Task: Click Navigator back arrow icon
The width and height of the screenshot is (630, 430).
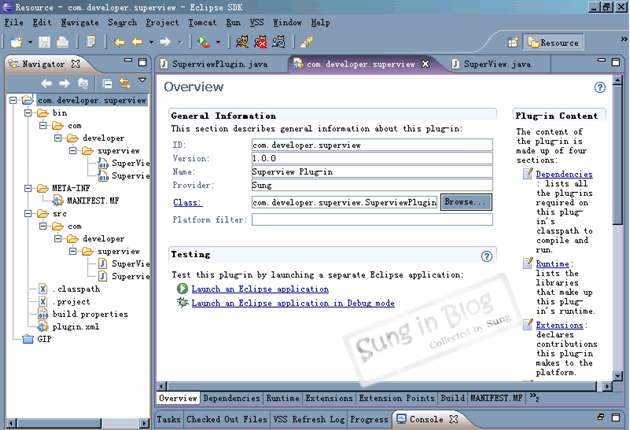Action: [x=47, y=83]
